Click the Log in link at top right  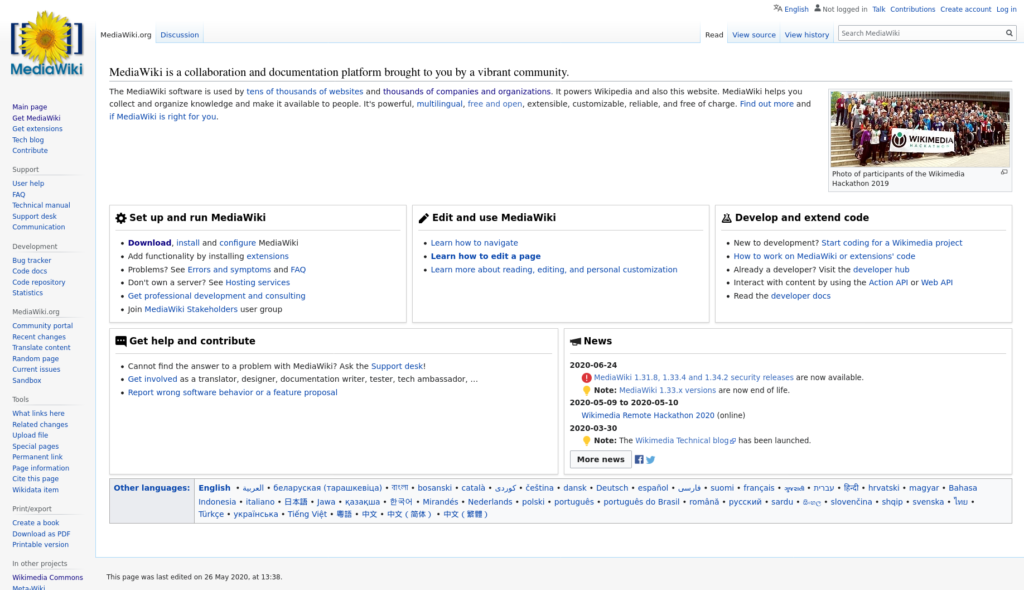coord(1007,8)
